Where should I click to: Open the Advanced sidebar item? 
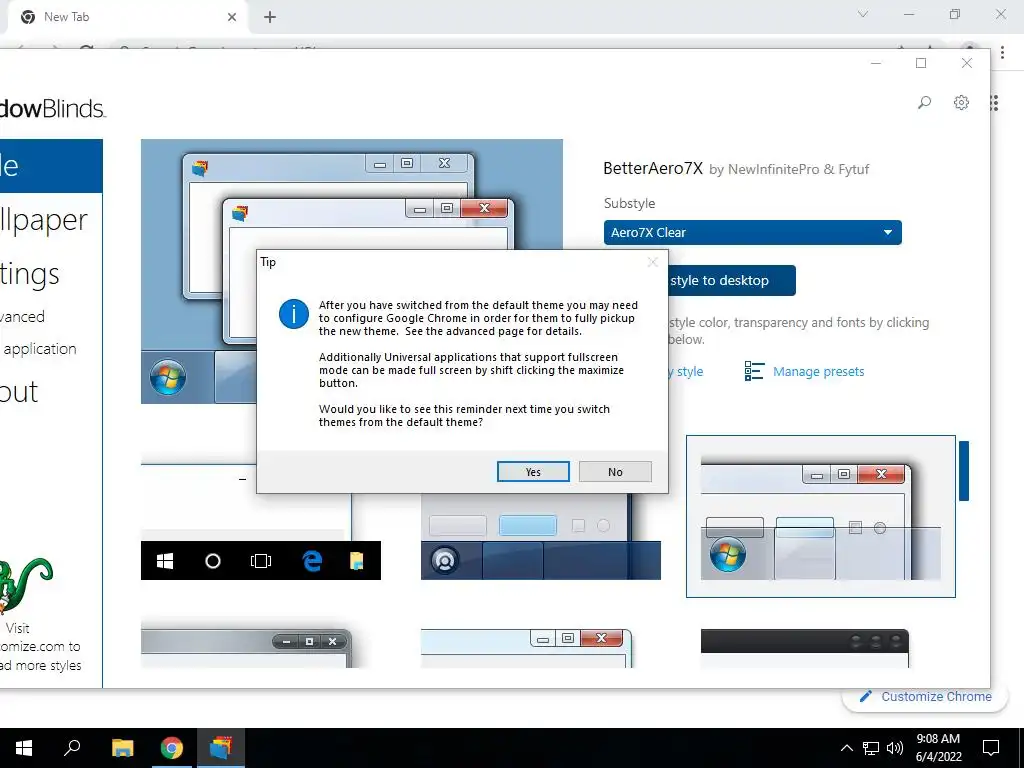pos(23,317)
